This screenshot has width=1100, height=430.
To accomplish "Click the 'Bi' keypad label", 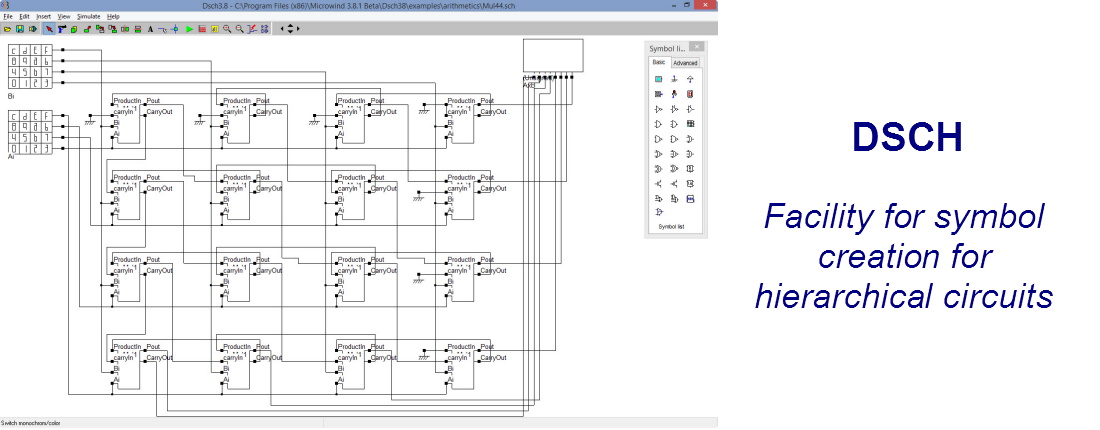I will 11,94.
